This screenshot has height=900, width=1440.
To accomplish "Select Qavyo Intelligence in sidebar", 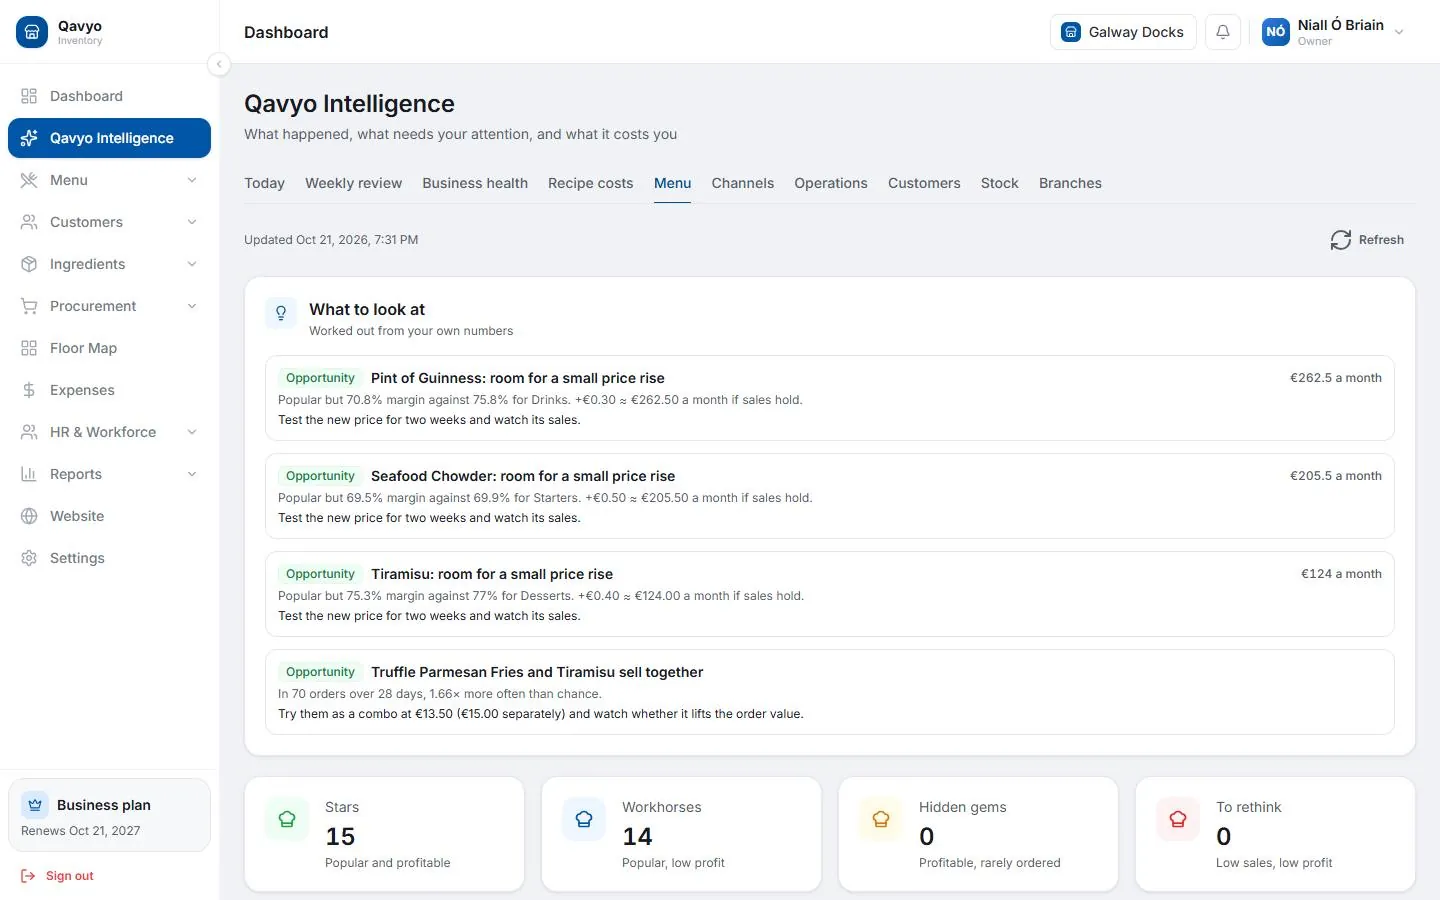I will tap(109, 138).
